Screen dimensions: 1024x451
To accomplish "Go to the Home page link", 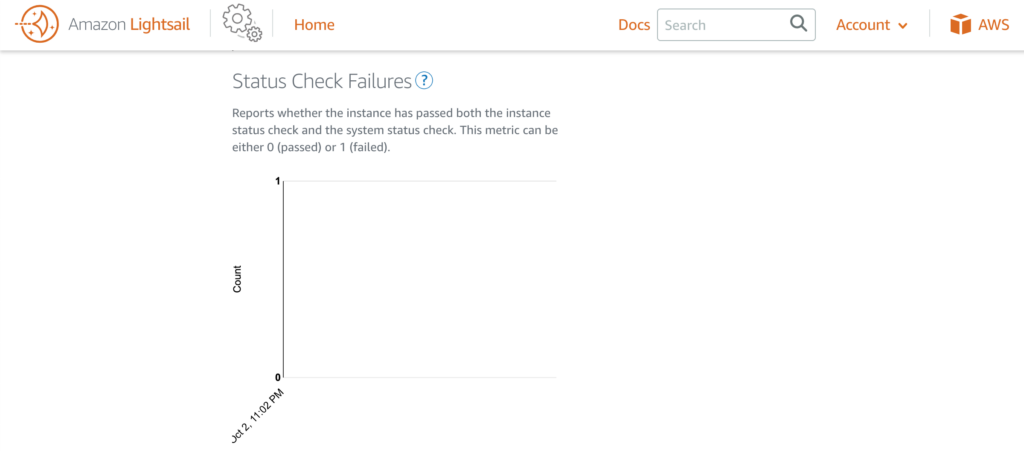I will [x=314, y=25].
